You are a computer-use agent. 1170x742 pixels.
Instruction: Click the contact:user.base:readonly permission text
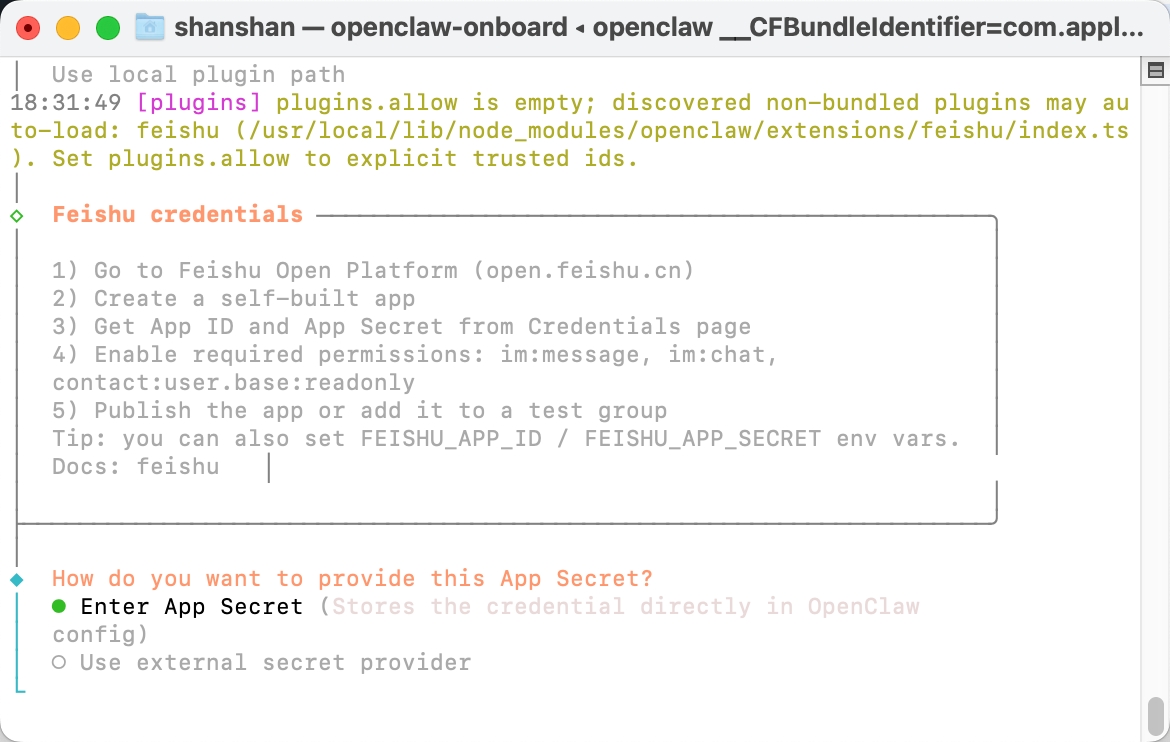233,382
